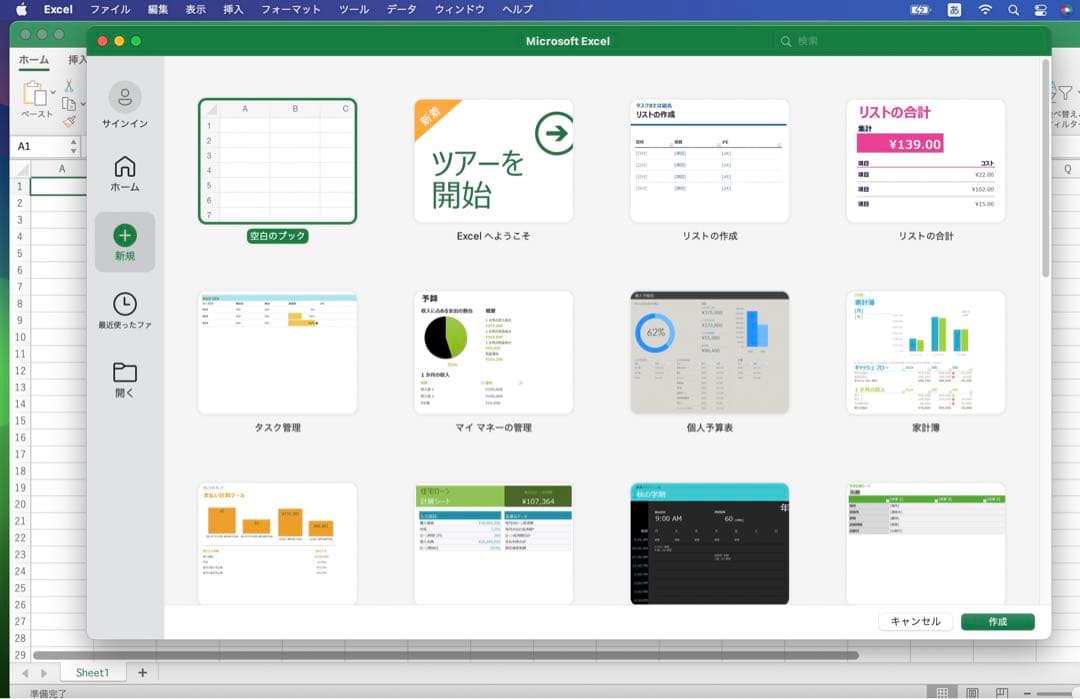Open the フォーマット menu

(291, 9)
